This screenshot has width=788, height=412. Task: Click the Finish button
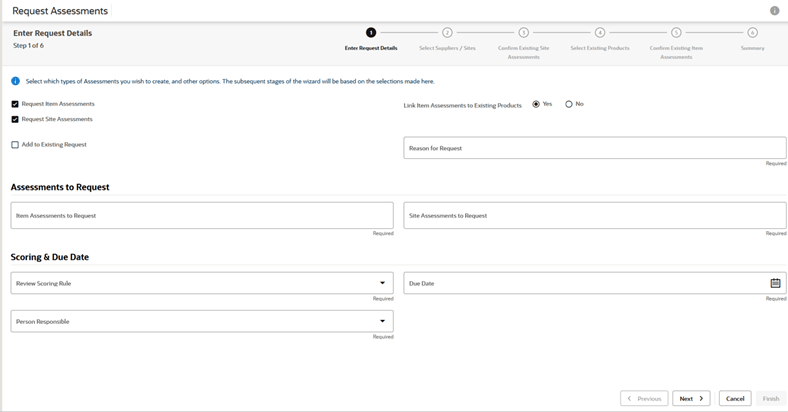tap(770, 398)
